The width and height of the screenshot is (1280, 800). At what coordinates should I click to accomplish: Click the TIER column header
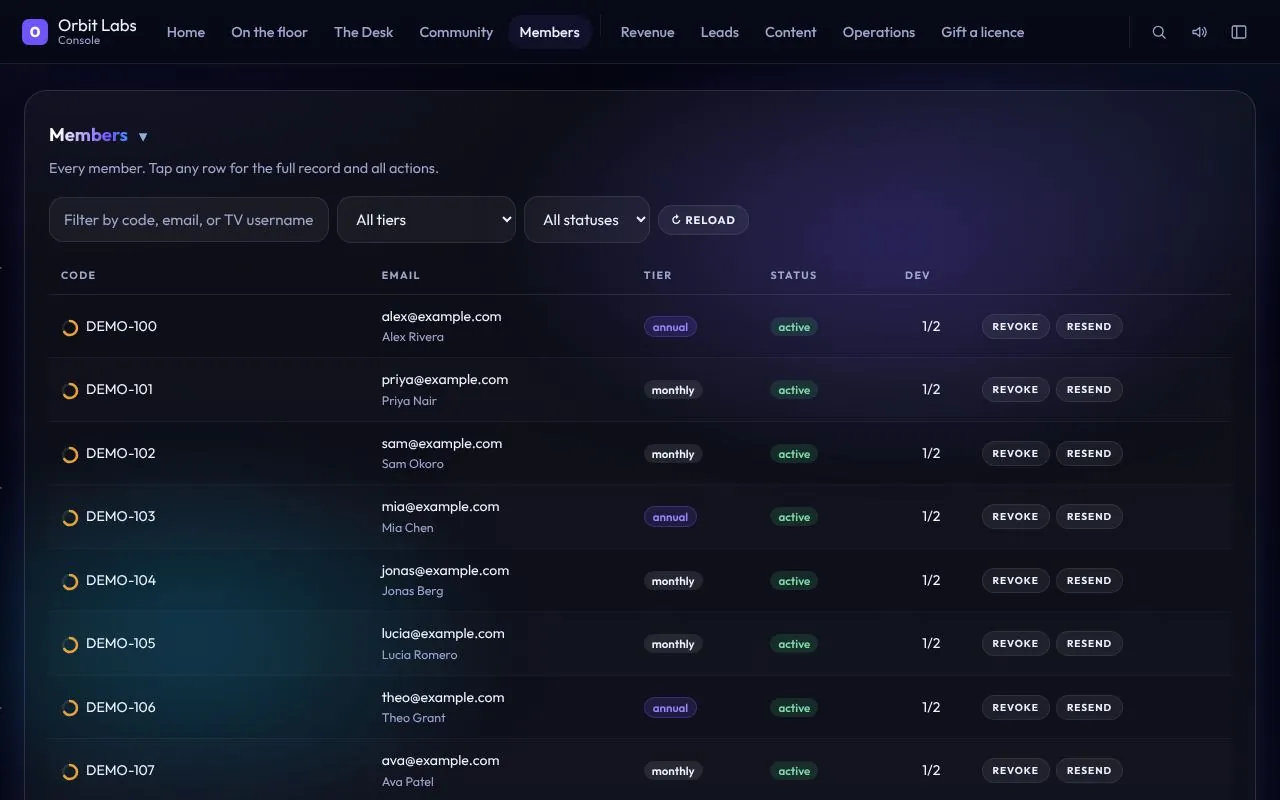pos(658,275)
